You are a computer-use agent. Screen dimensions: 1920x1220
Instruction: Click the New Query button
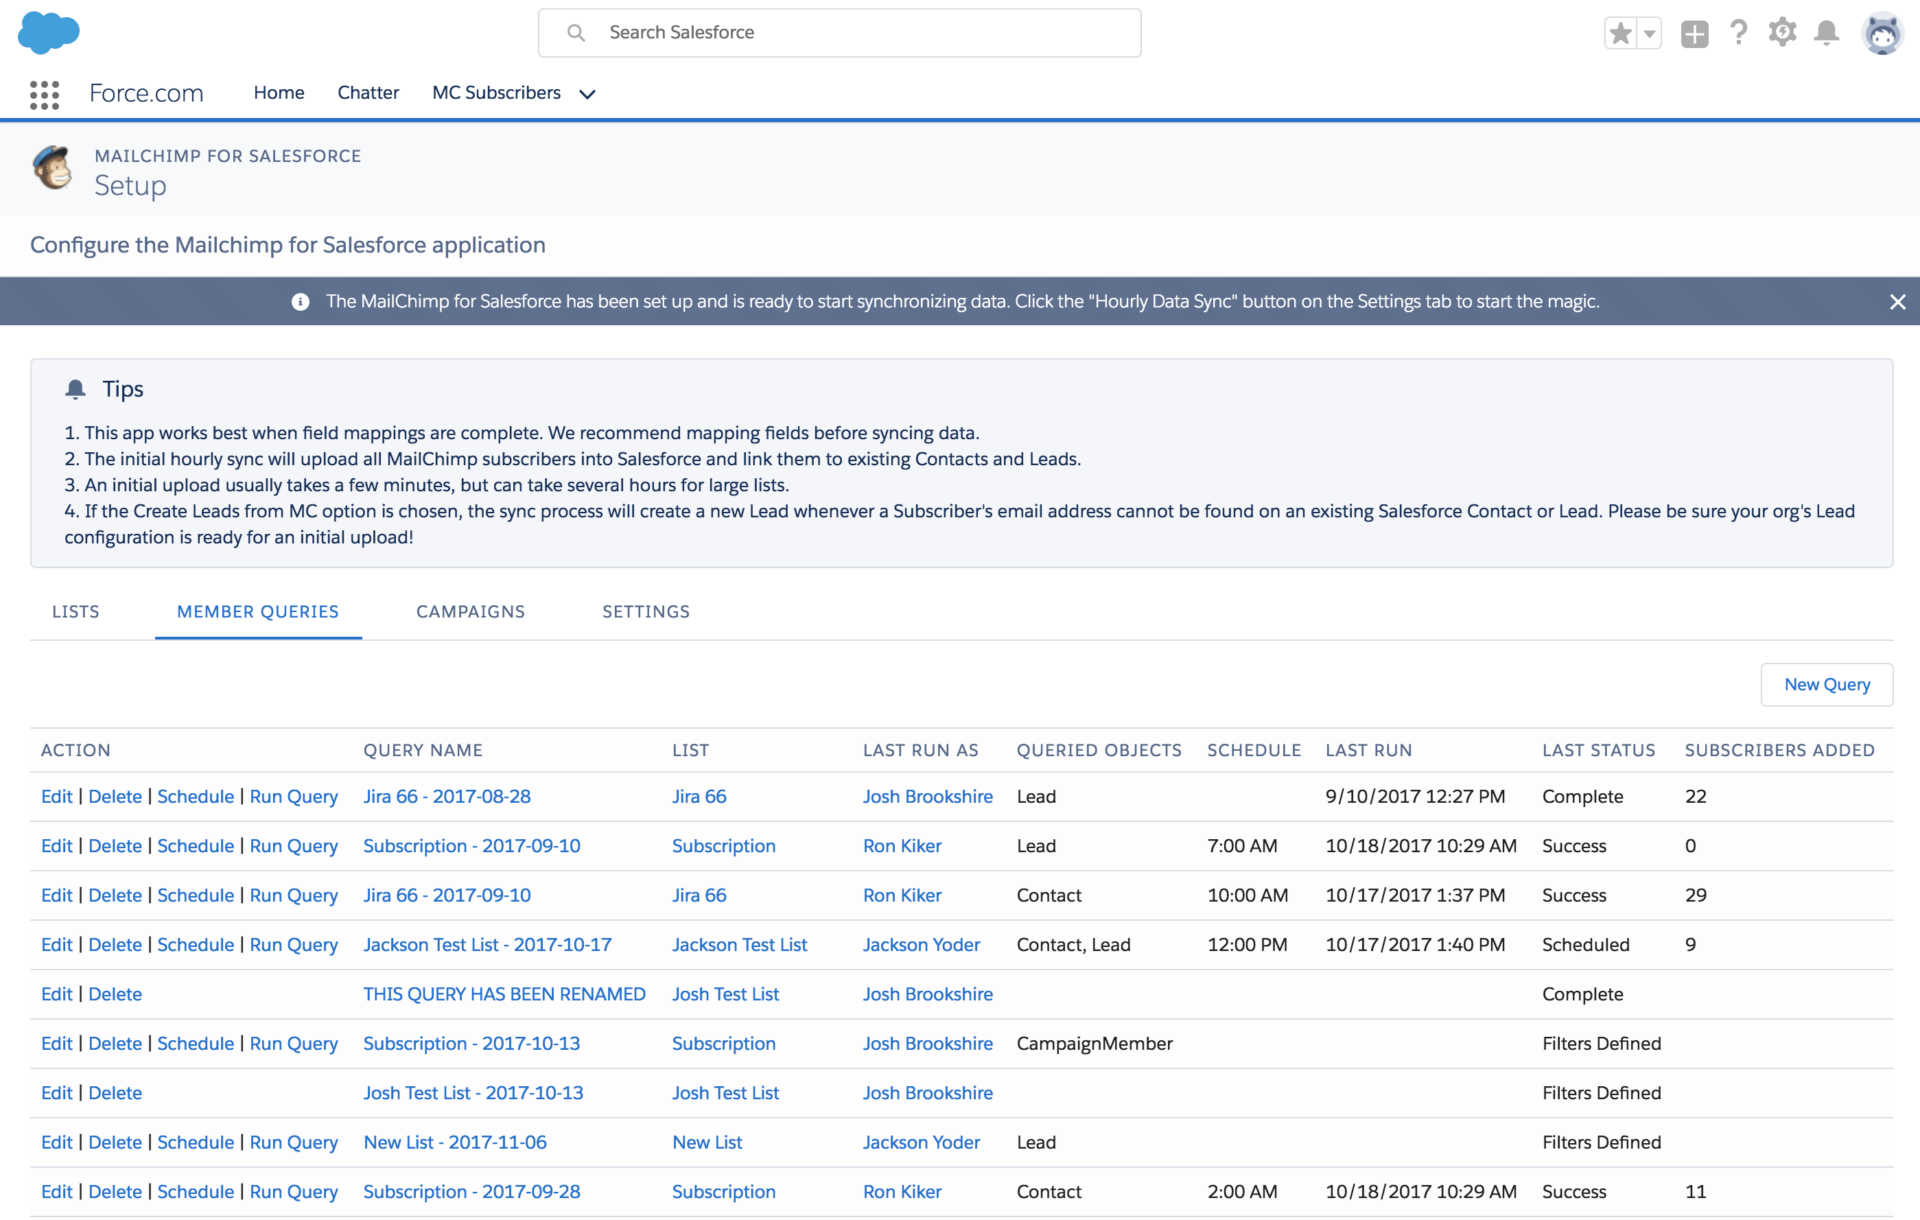[1826, 684]
